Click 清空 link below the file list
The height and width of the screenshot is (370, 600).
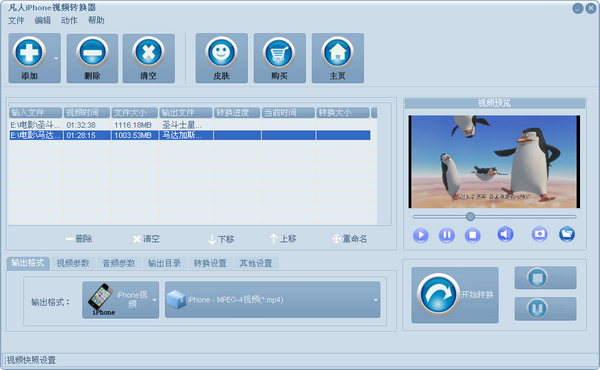147,239
